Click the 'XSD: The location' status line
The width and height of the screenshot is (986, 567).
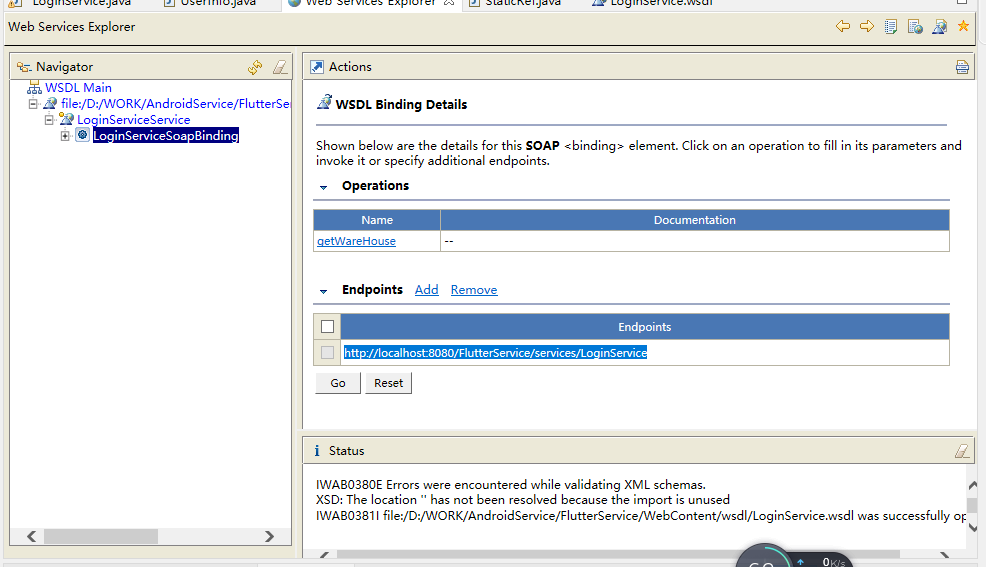point(523,500)
